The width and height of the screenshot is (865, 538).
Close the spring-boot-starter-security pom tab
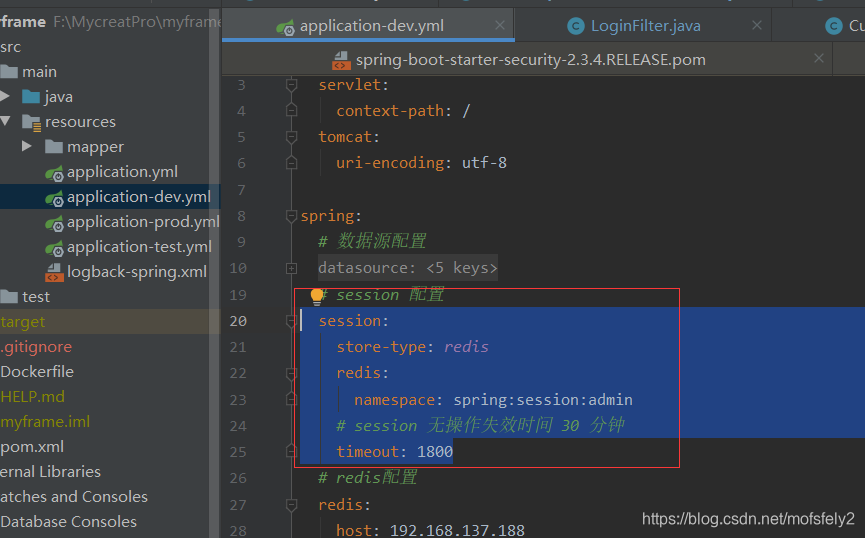[819, 58]
